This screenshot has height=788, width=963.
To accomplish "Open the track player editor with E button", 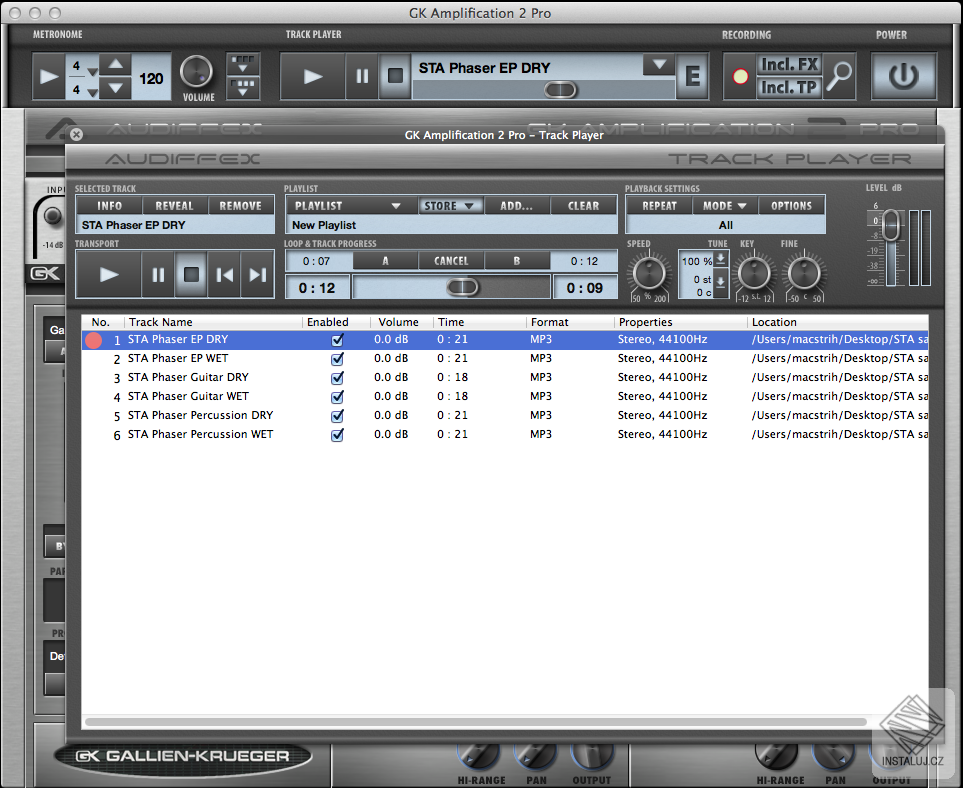I will (692, 76).
